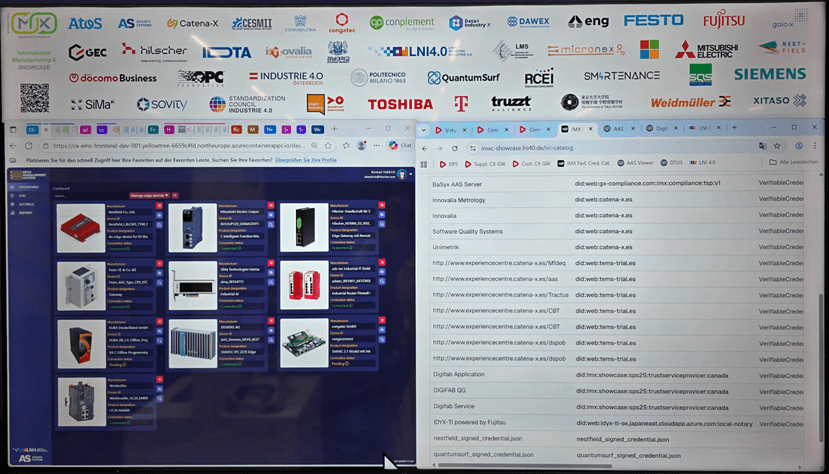Screen dimensions: 829x474
Task: Open new tab in Chrome window
Action: [x=734, y=128]
